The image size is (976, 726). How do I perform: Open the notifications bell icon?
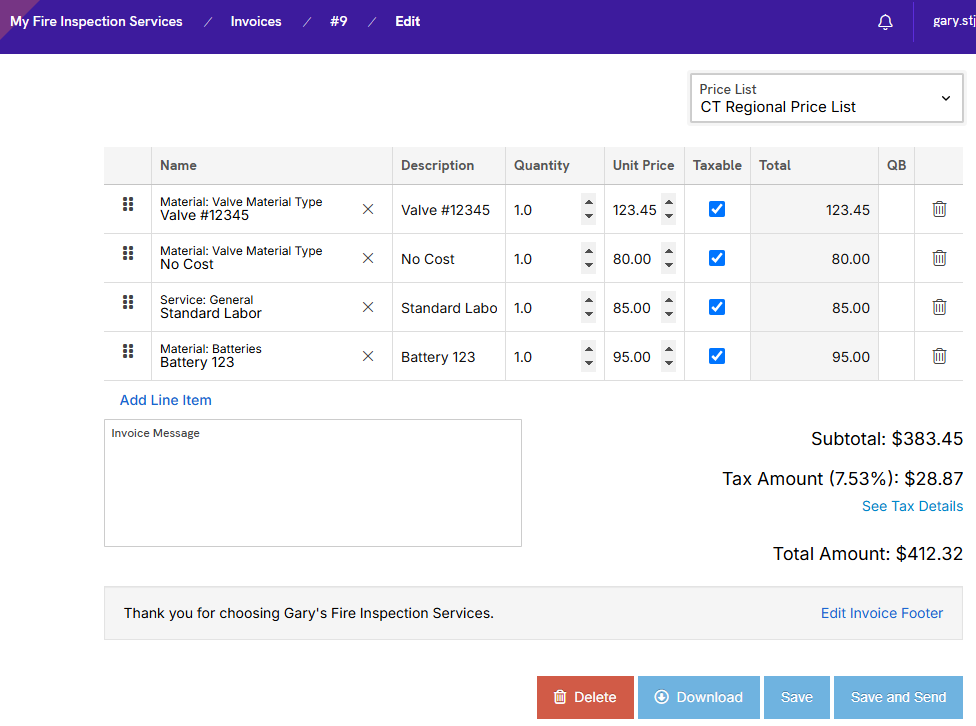click(885, 22)
